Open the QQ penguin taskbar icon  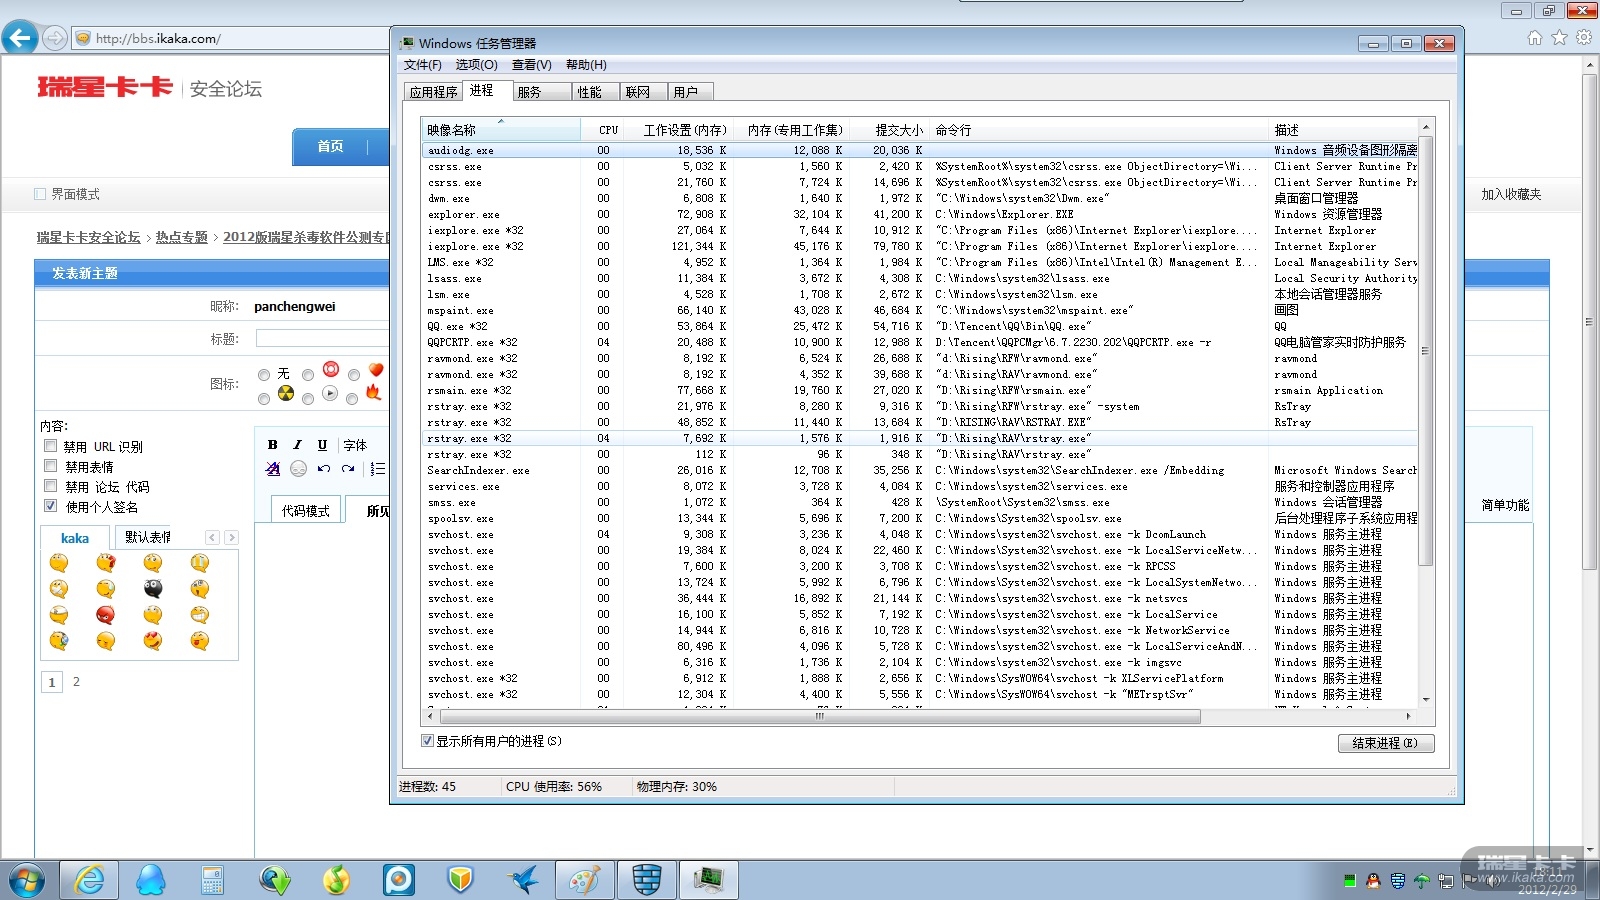(x=151, y=880)
